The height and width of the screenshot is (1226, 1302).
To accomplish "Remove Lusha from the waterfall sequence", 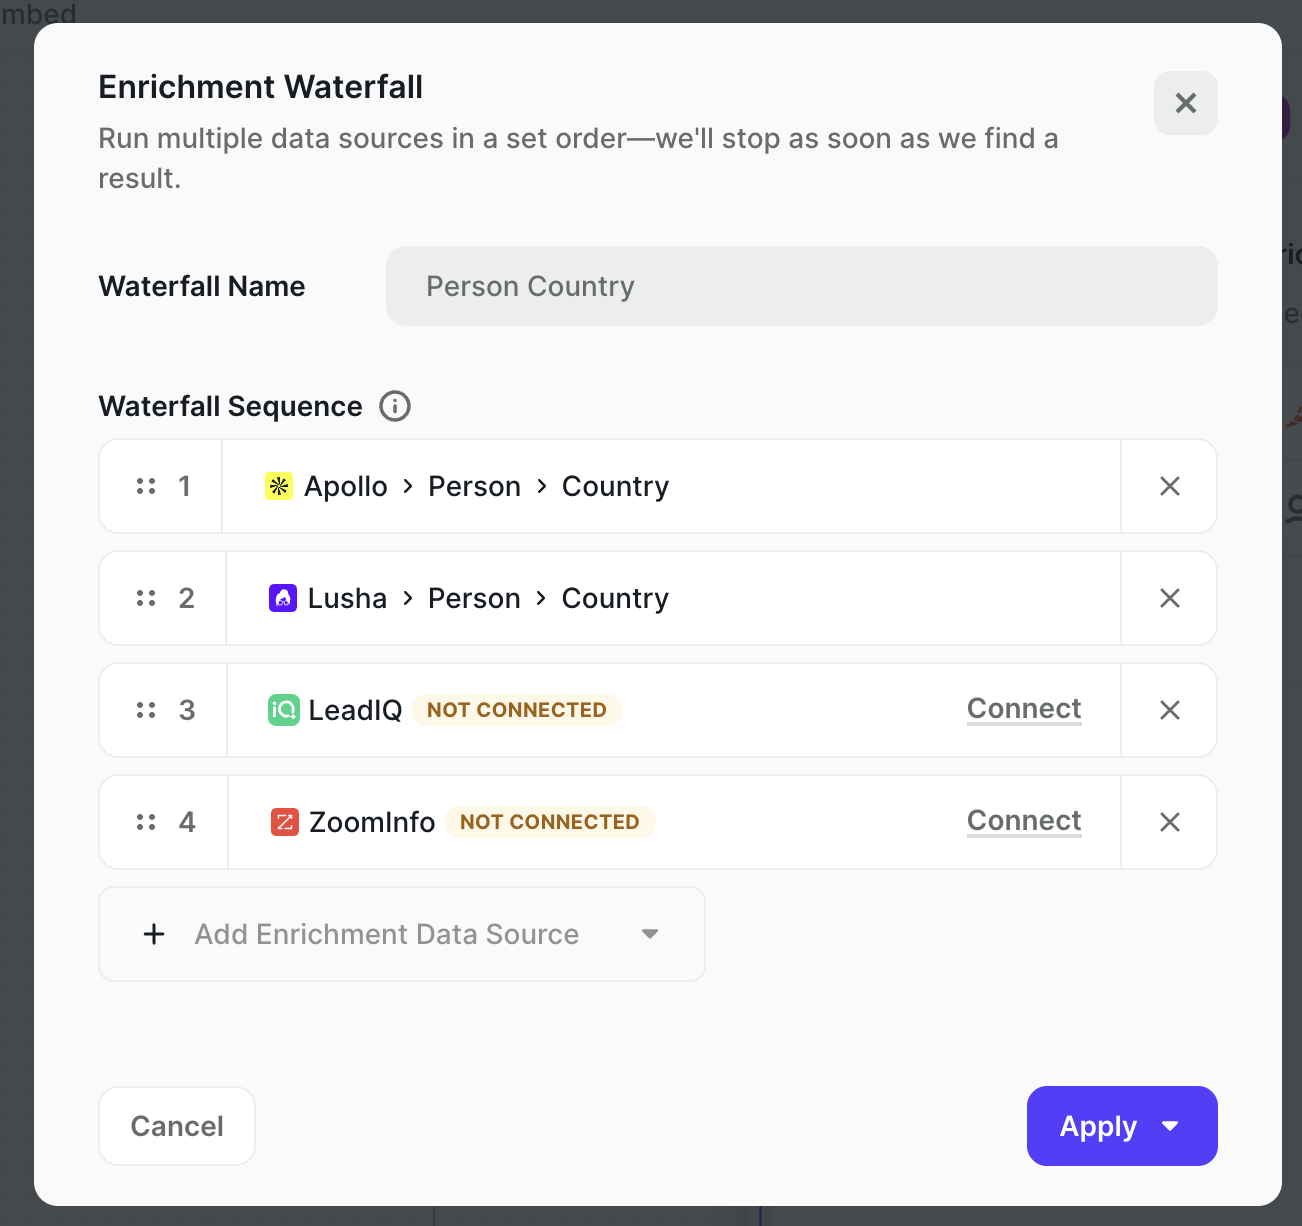I will click(x=1169, y=598).
